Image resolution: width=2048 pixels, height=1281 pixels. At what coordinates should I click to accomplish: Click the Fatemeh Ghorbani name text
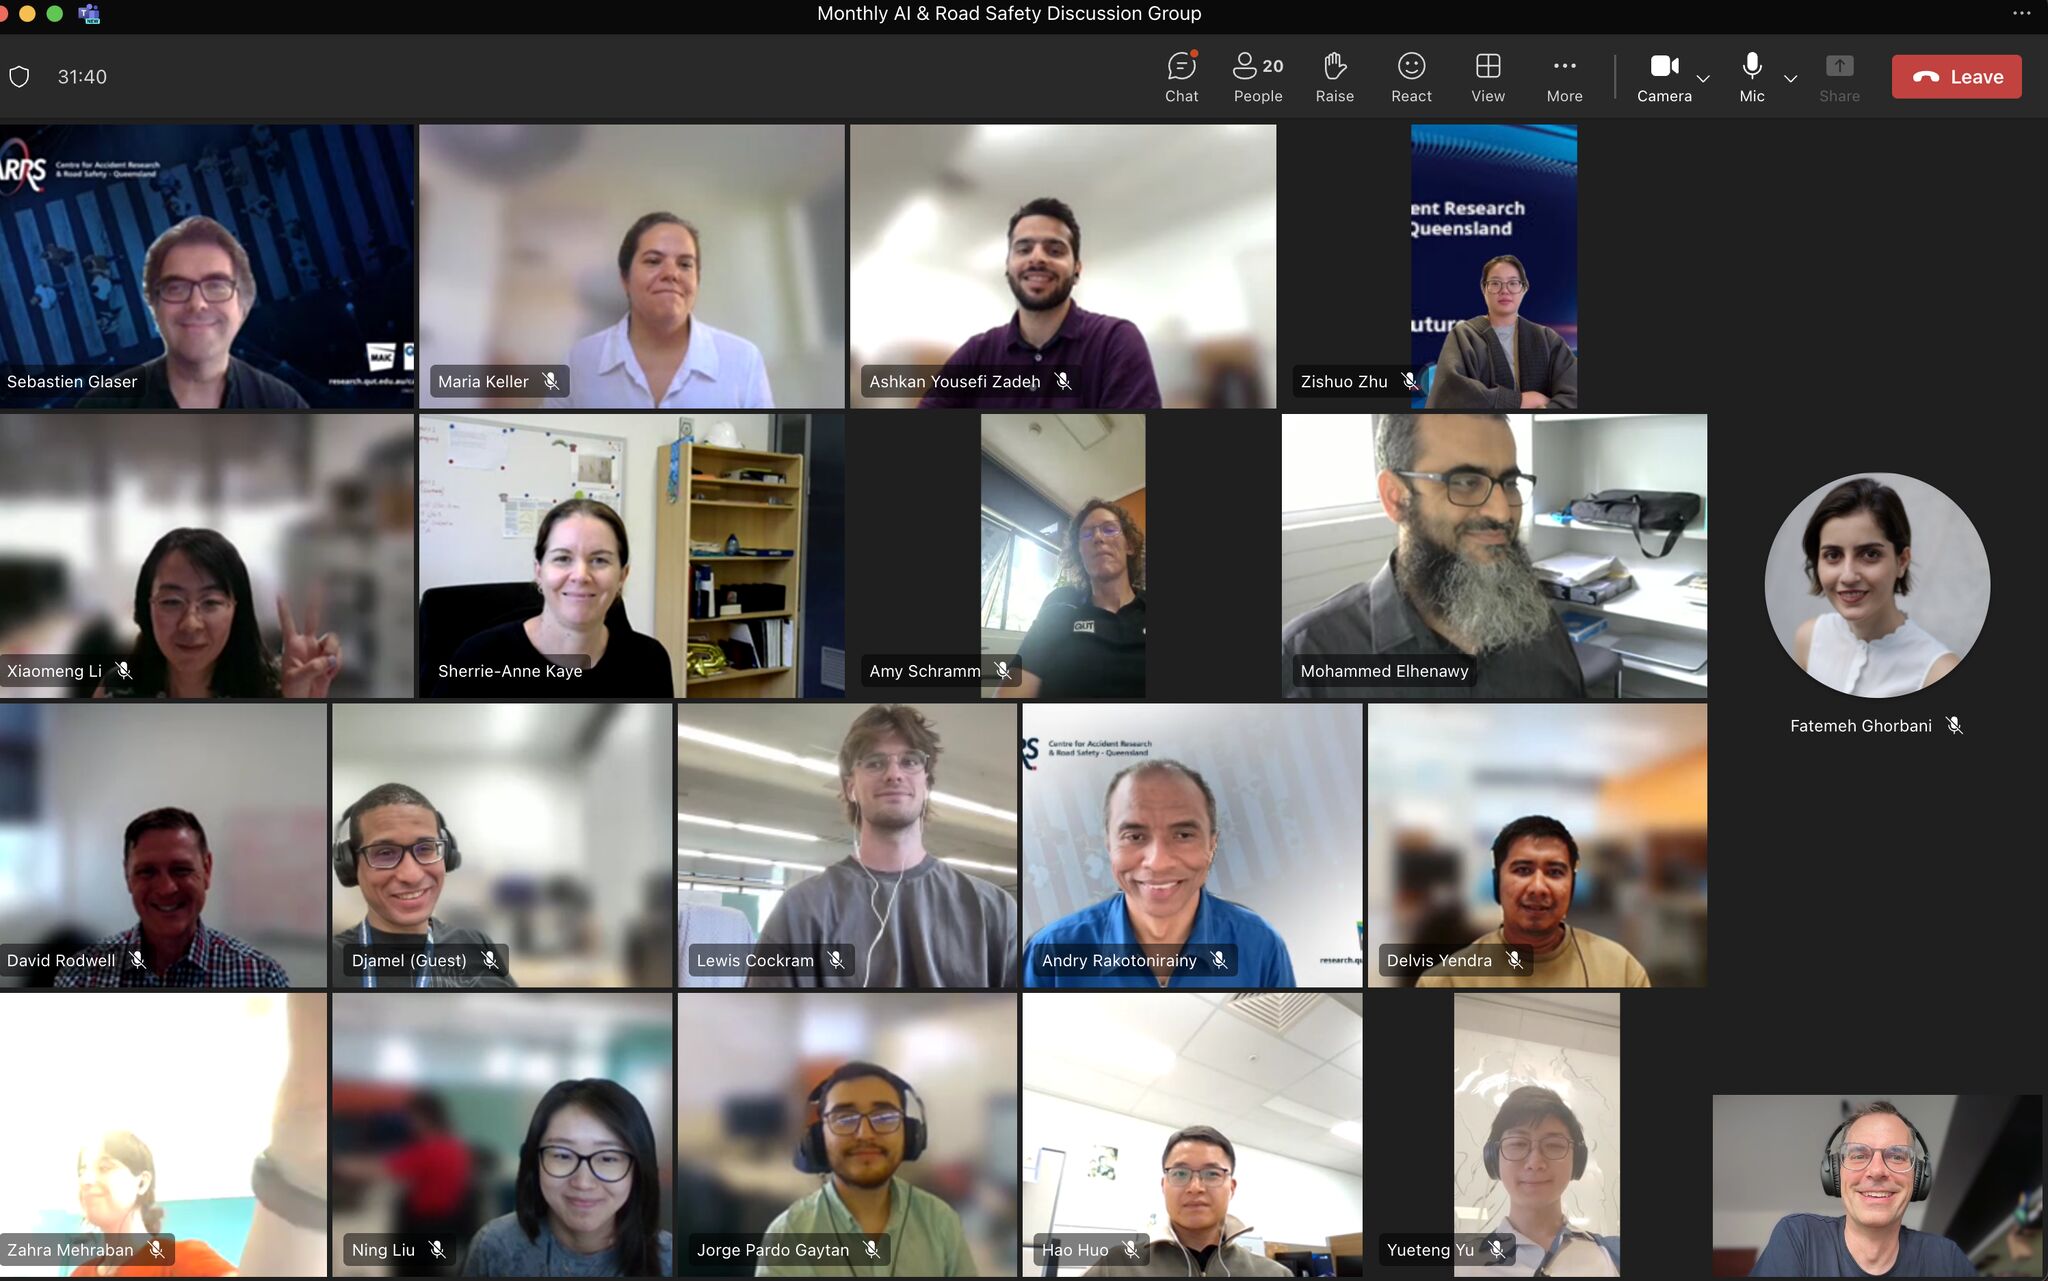coord(1861,726)
